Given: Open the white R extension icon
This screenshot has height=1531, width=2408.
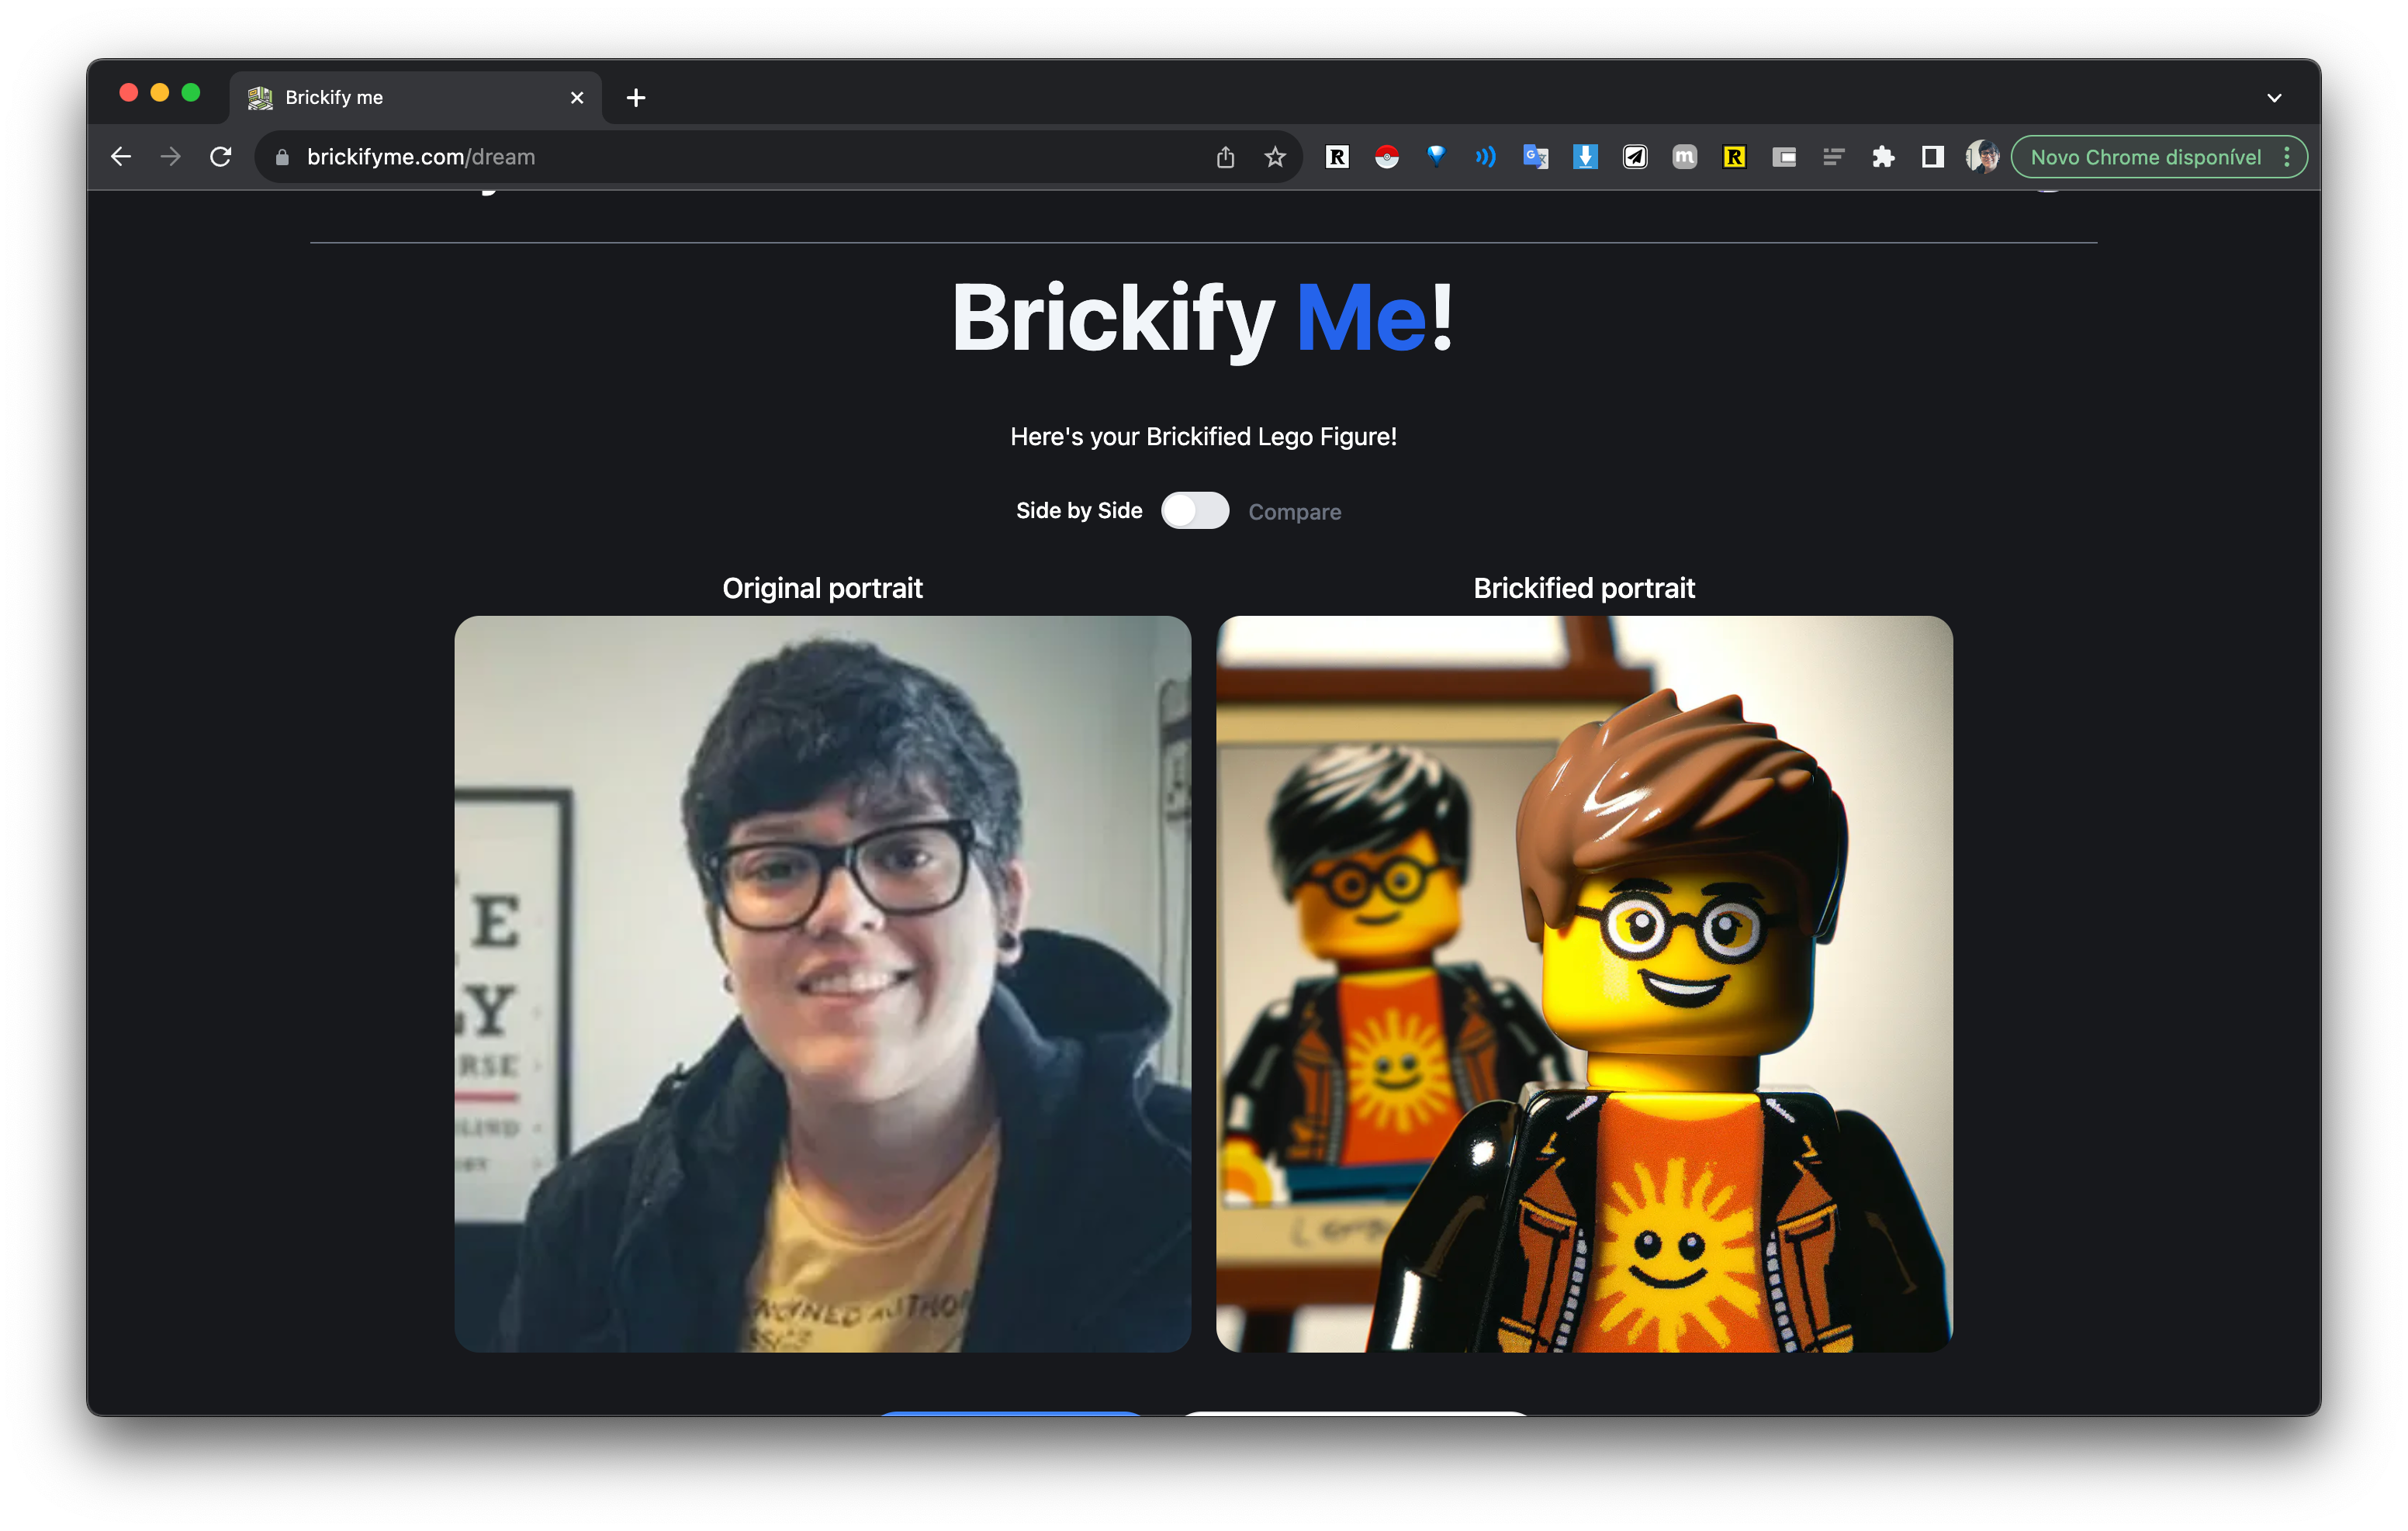Looking at the screenshot, I should click(1337, 157).
